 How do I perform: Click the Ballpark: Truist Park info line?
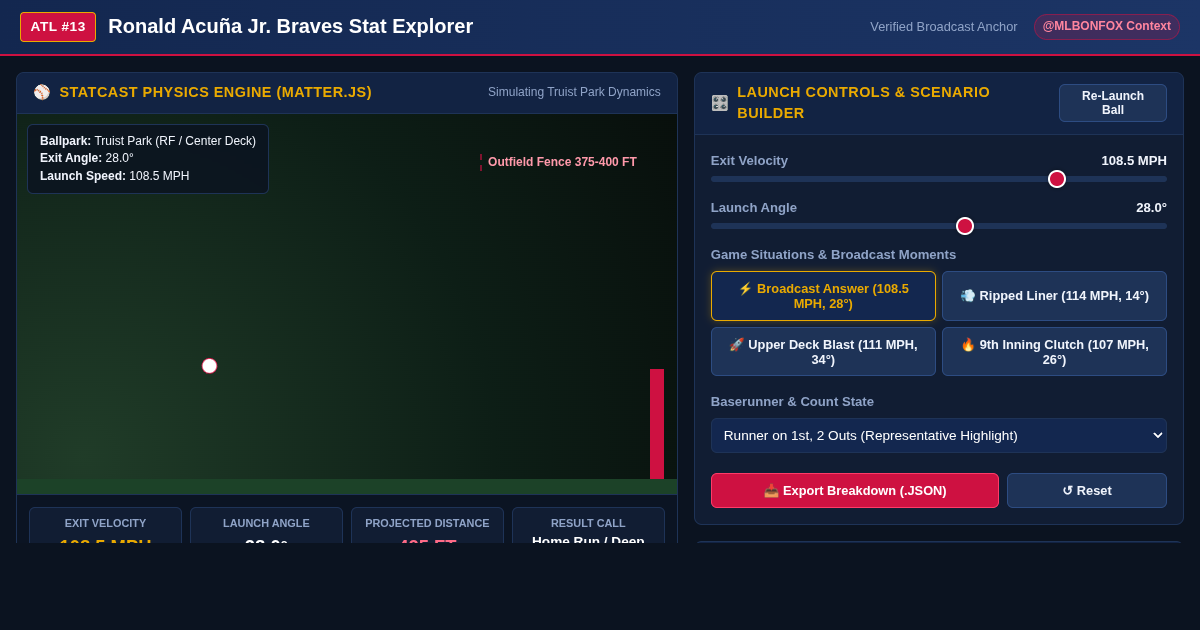tap(148, 141)
